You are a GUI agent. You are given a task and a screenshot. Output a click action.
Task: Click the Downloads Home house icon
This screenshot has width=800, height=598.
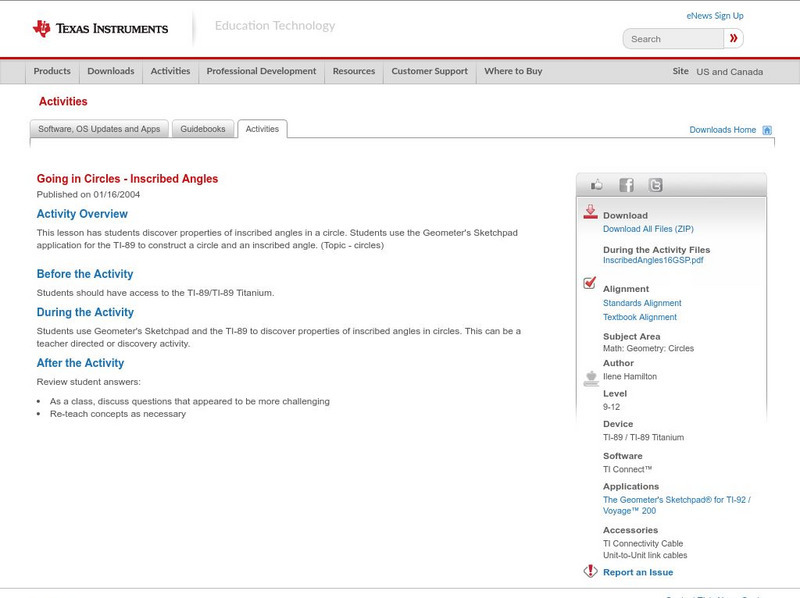[x=767, y=130]
